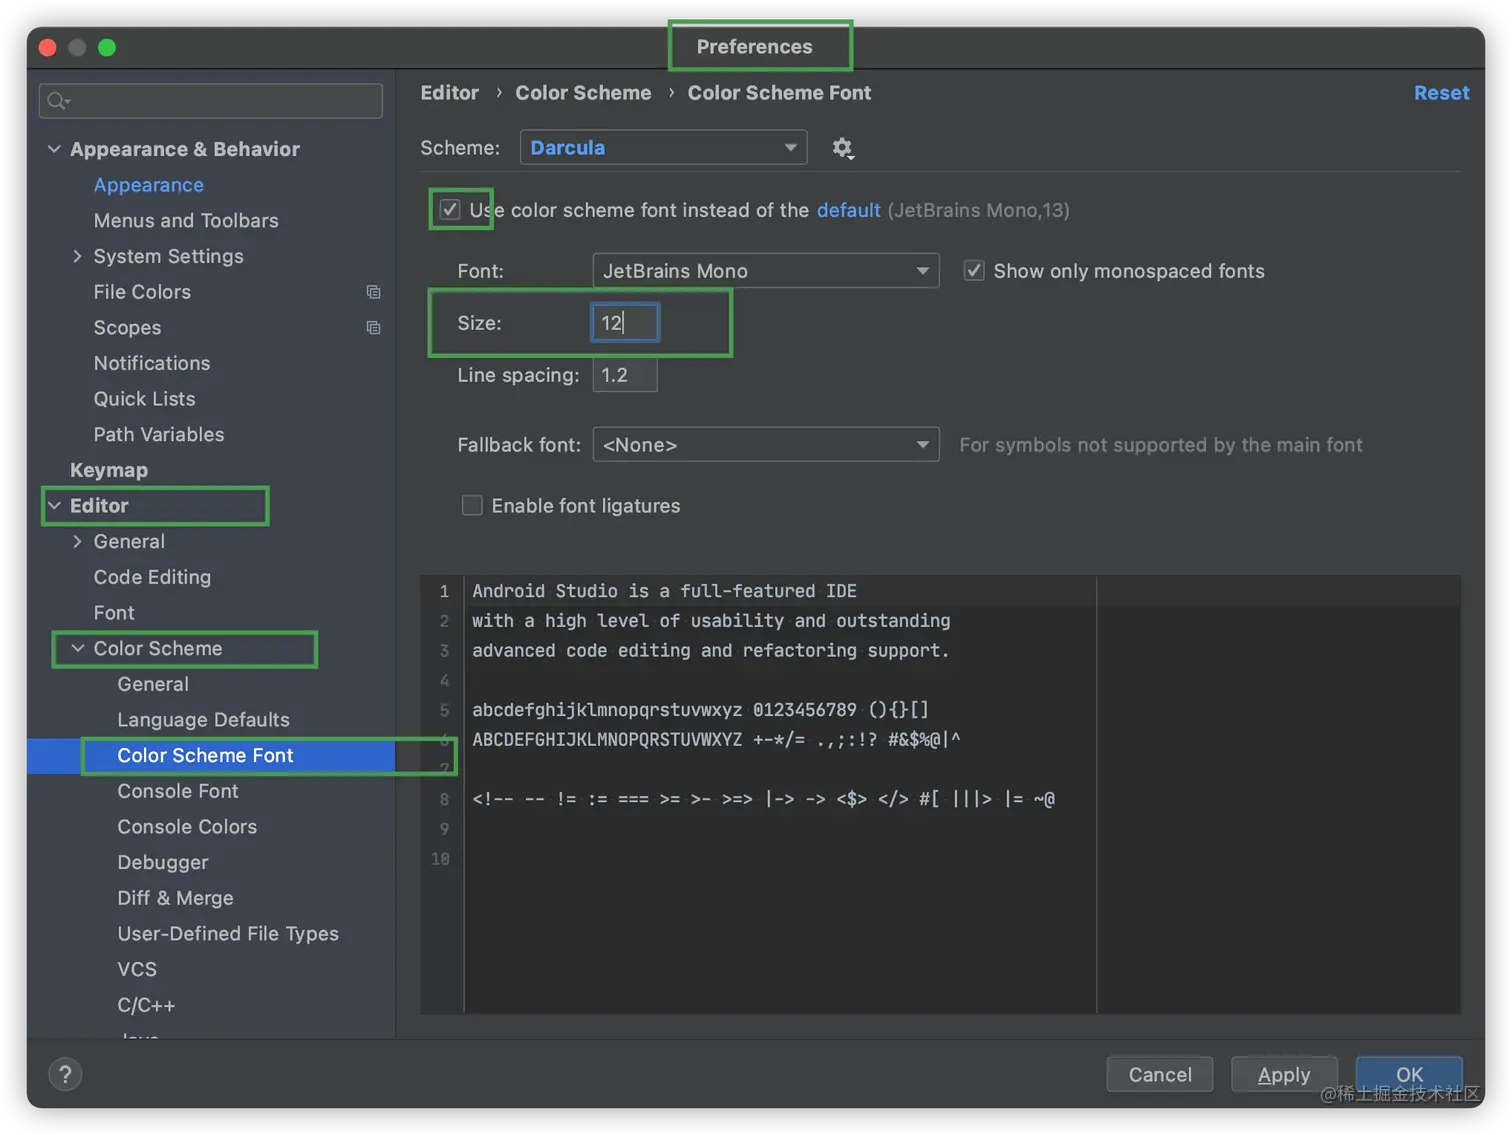Uncheck Show only monospaced fonts
The image size is (1512, 1135).
(x=974, y=271)
